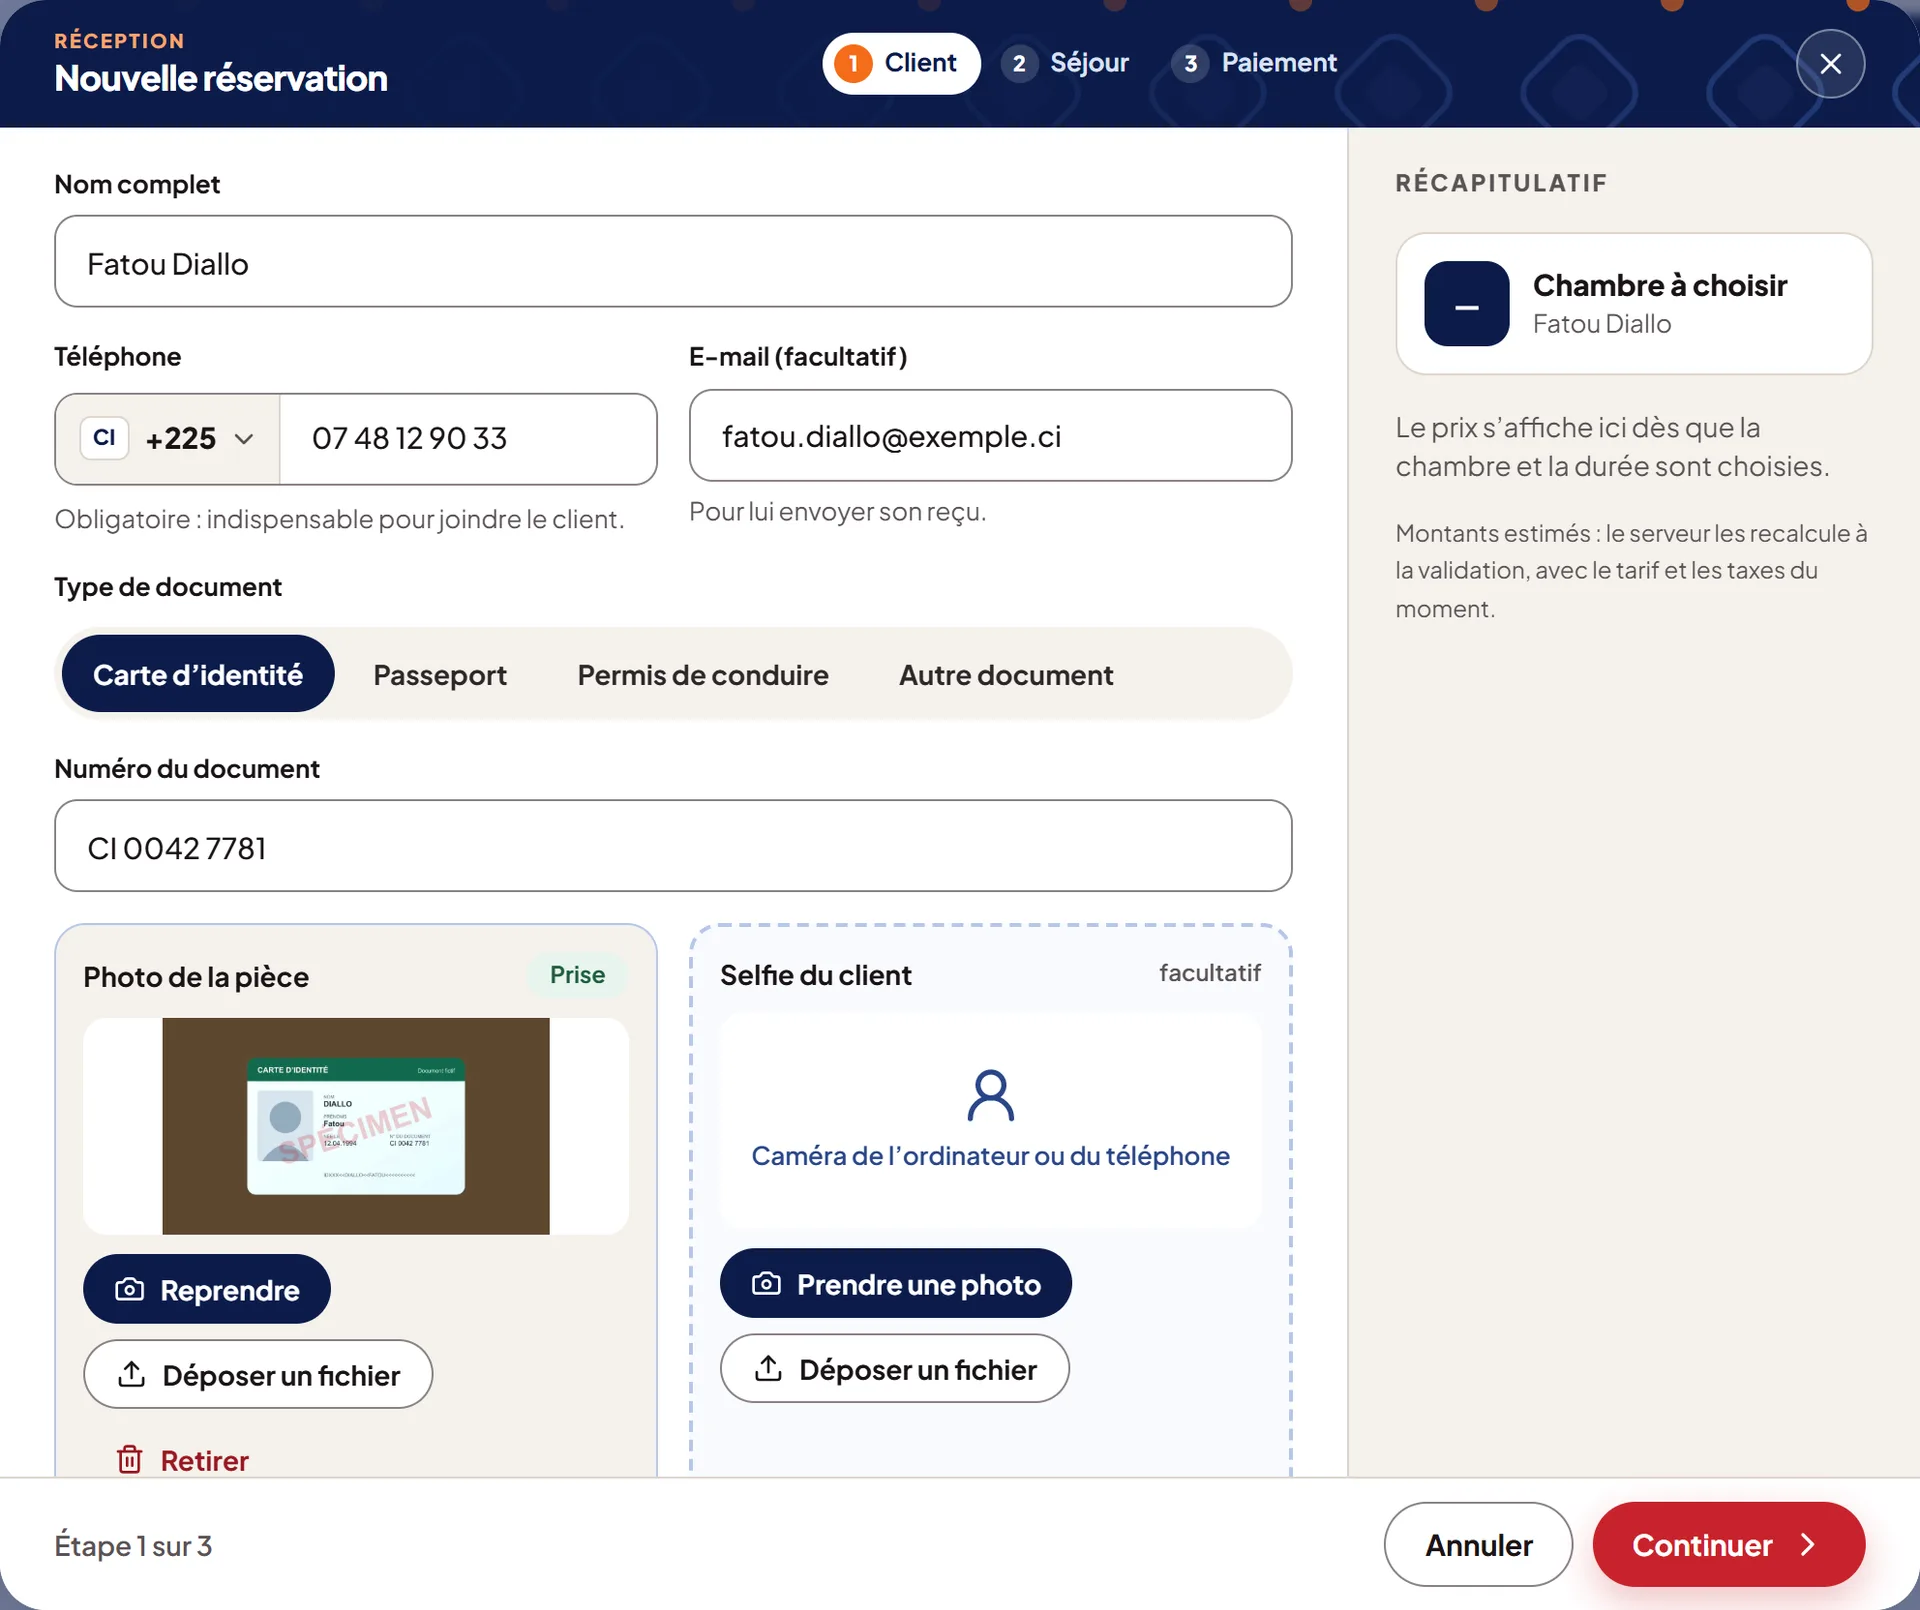This screenshot has height=1610, width=1920.
Task: Open the Séjour step
Action: (1067, 63)
